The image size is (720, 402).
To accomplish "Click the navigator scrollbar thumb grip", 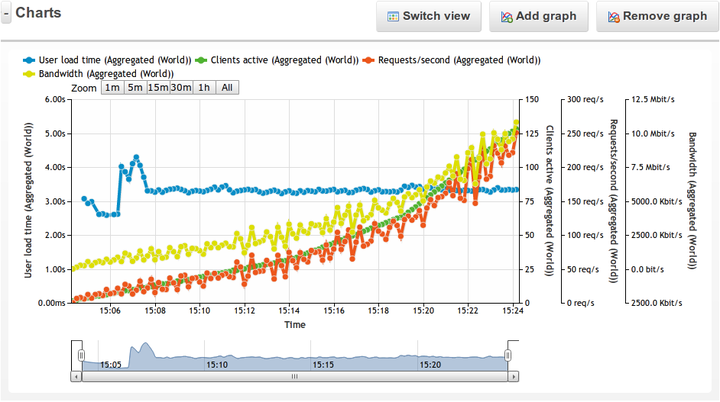I will point(294,377).
